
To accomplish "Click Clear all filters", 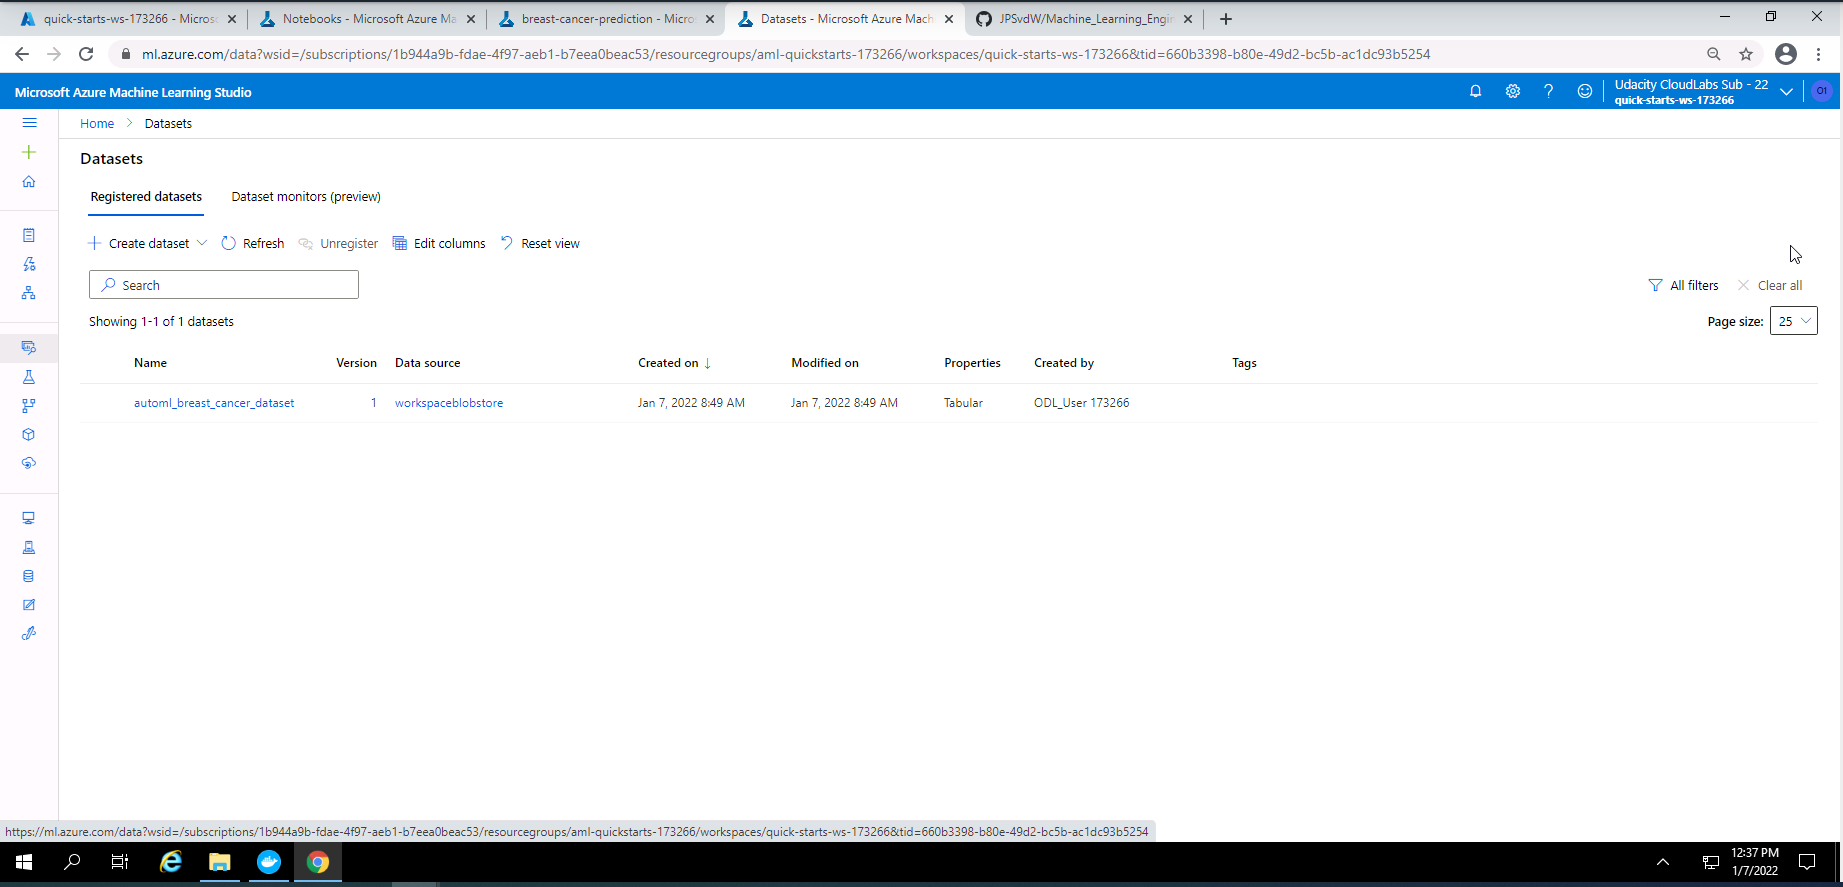I will pyautogui.click(x=1770, y=285).
